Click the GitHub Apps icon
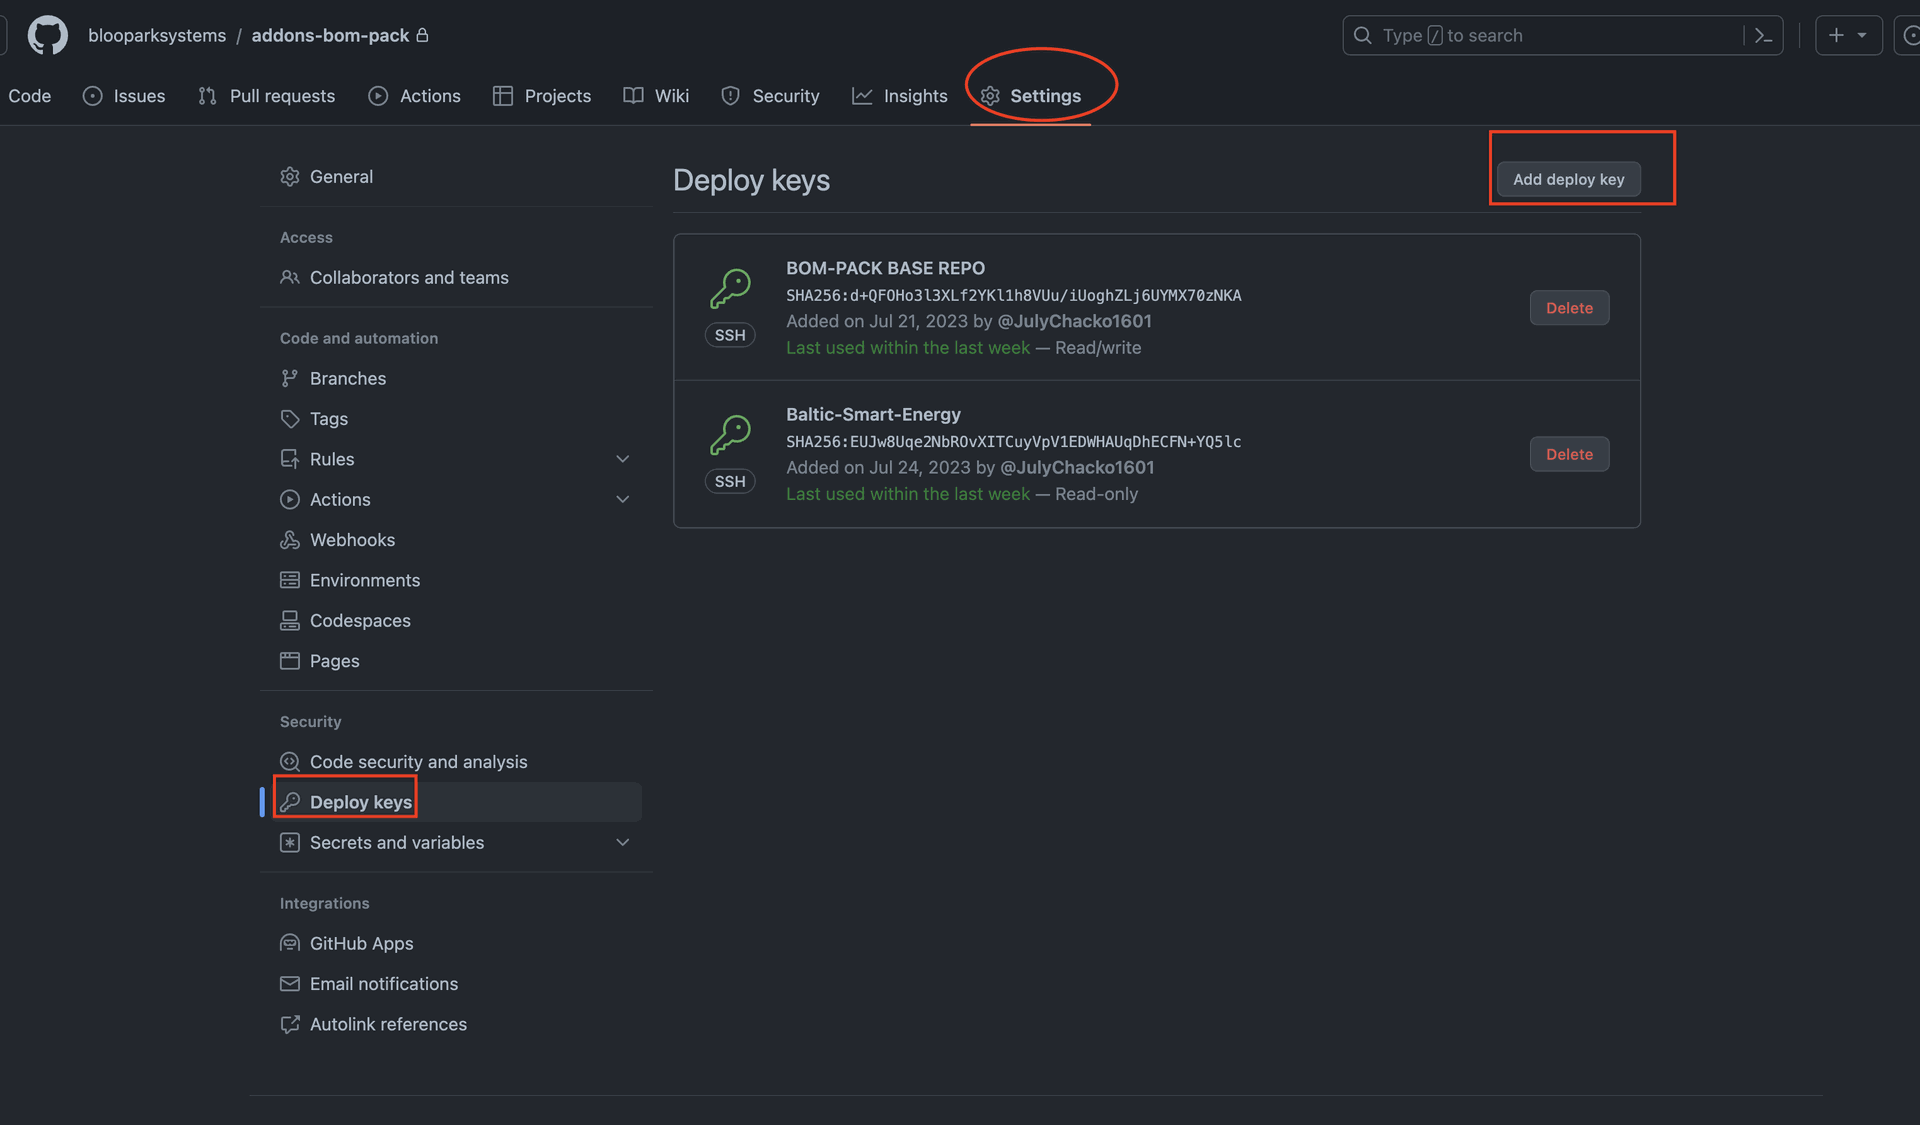 [290, 944]
